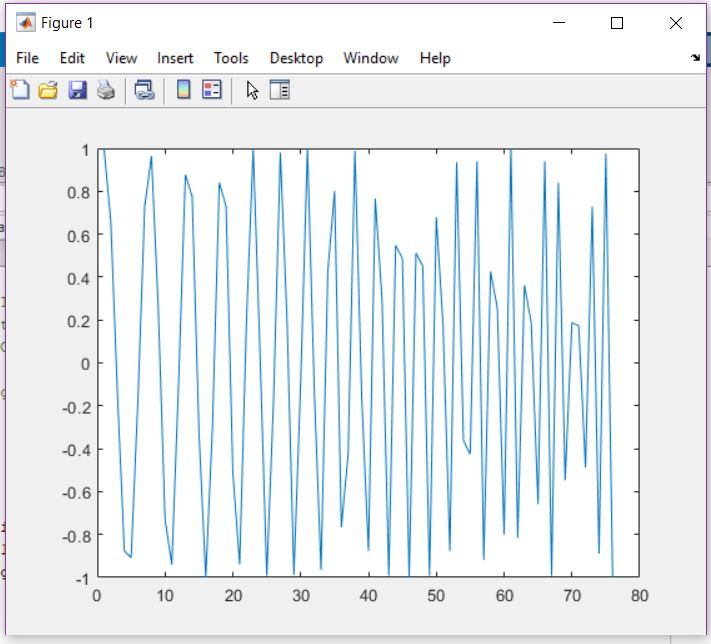This screenshot has width=711, height=644.
Task: Click the Figure 1 title text
Action: (67, 23)
